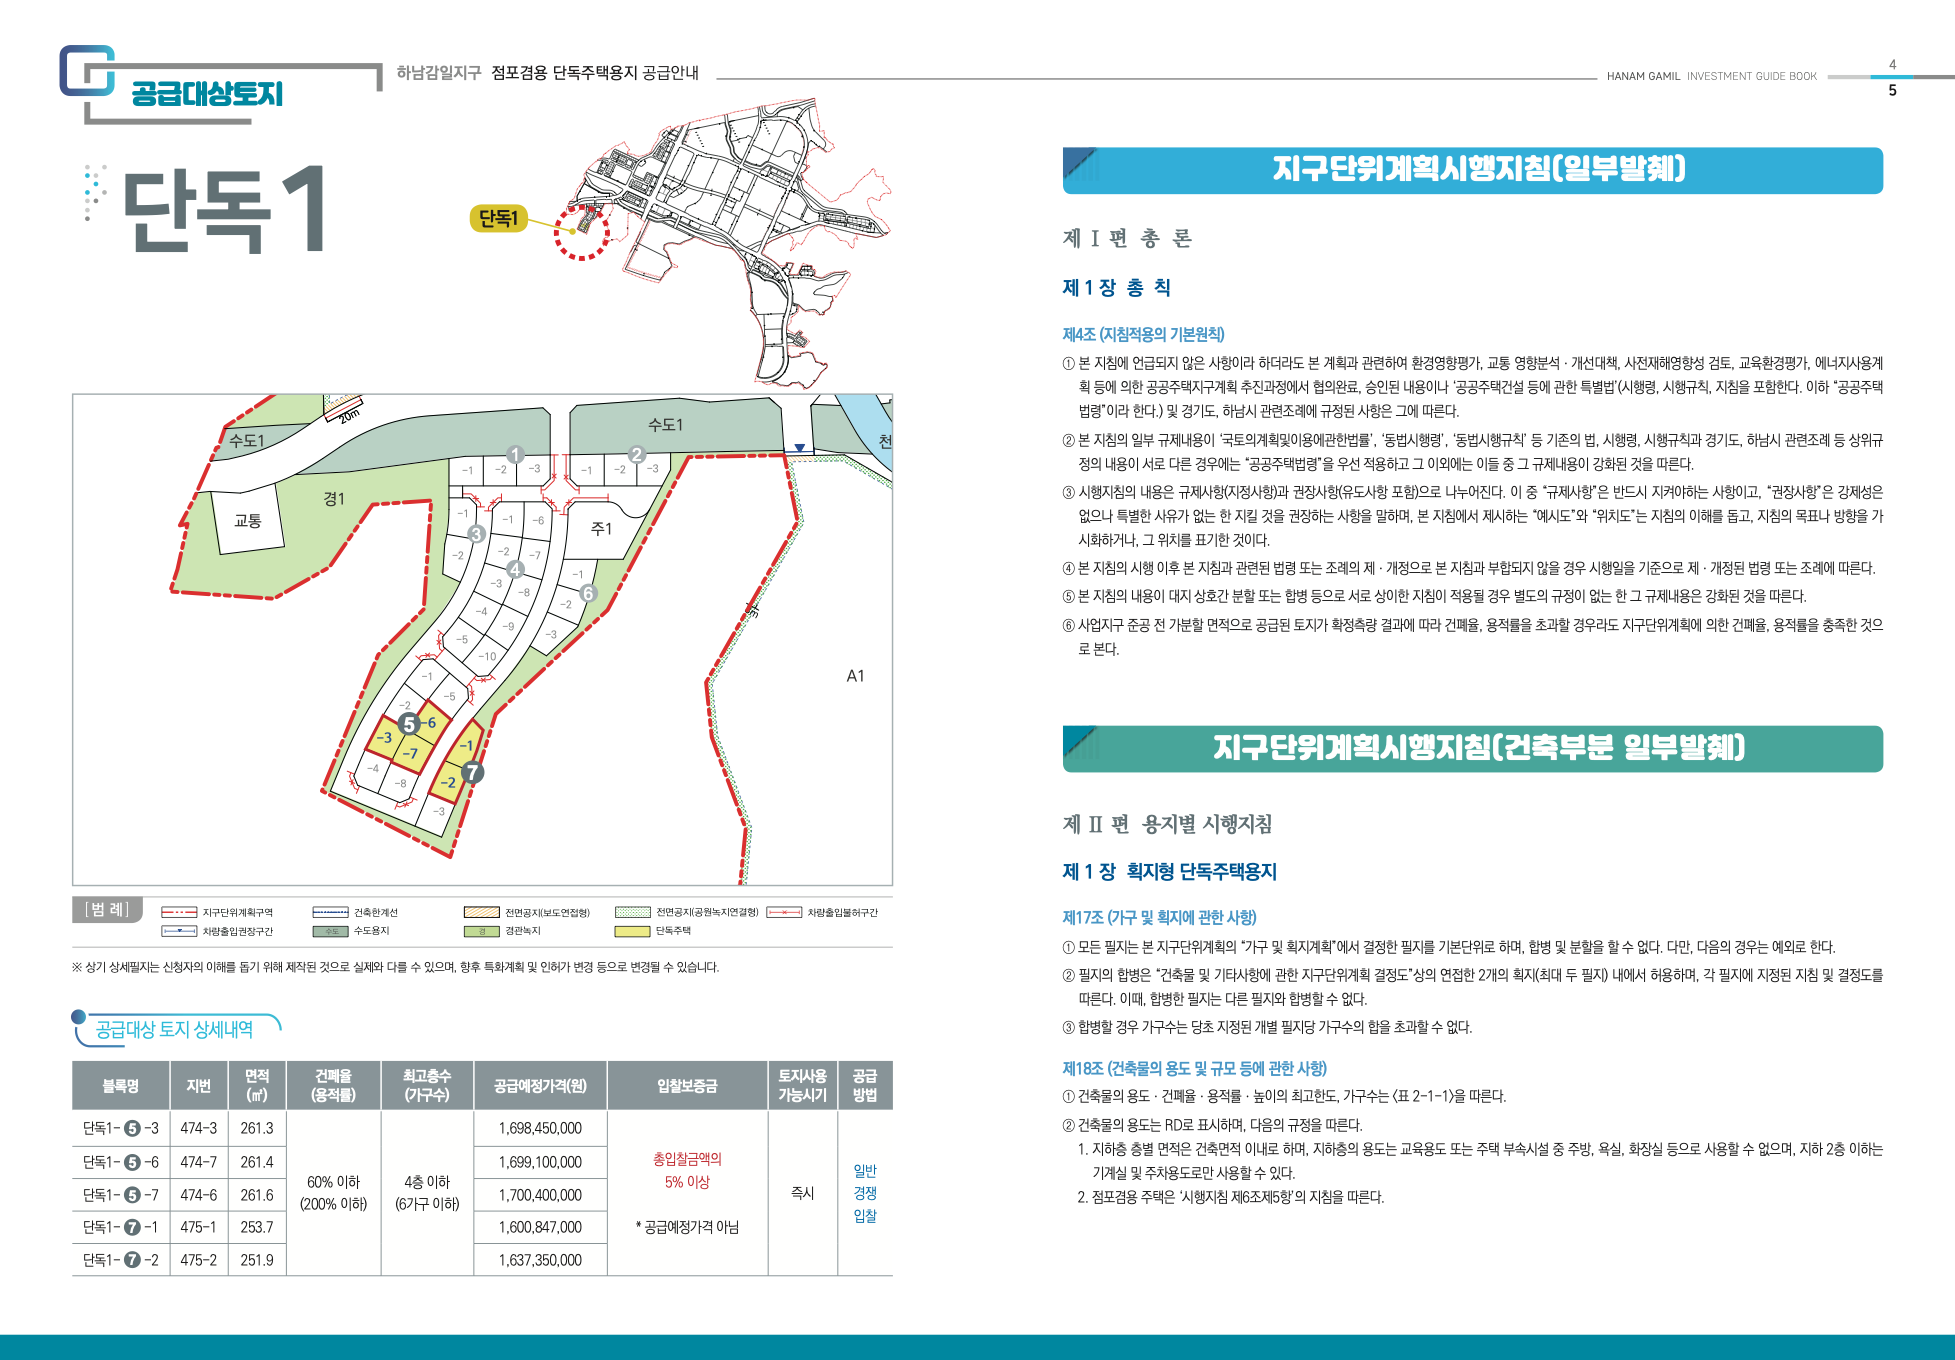The width and height of the screenshot is (1955, 1360).
Task: Click the square logo icon beside 공급대상토지
Action: [87, 71]
